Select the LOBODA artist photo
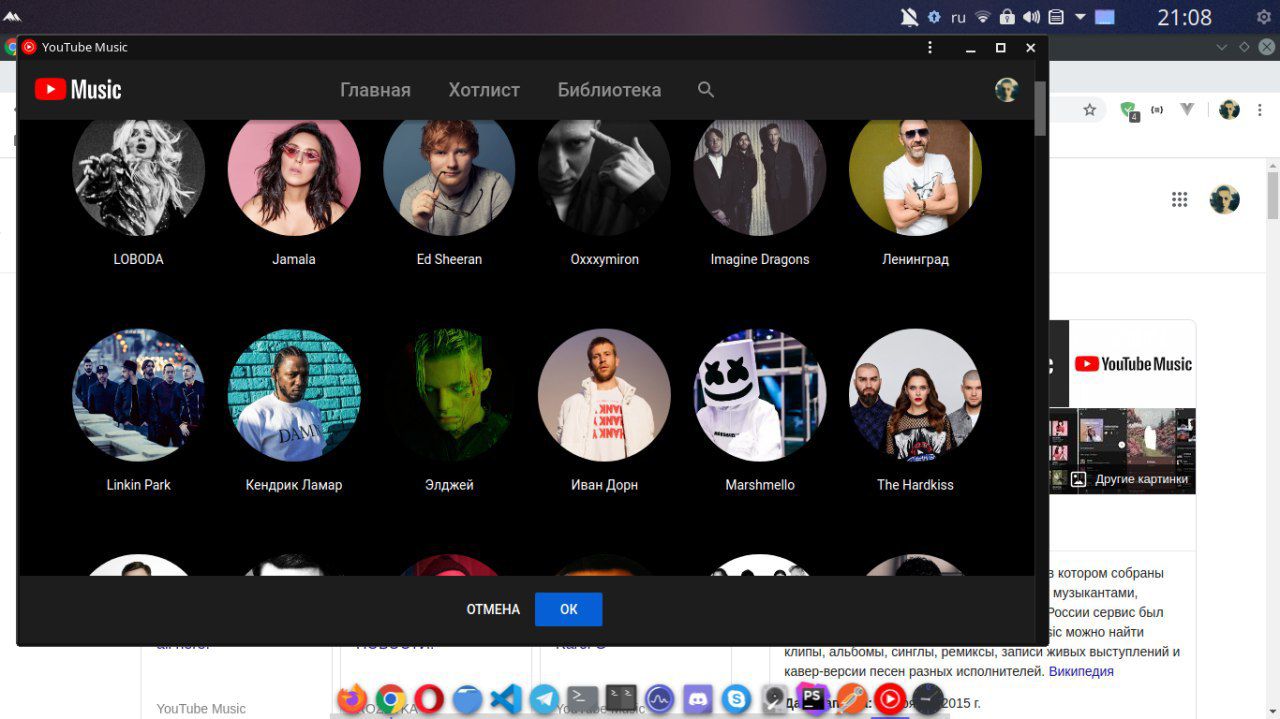Viewport: 1280px width, 719px height. [139, 171]
